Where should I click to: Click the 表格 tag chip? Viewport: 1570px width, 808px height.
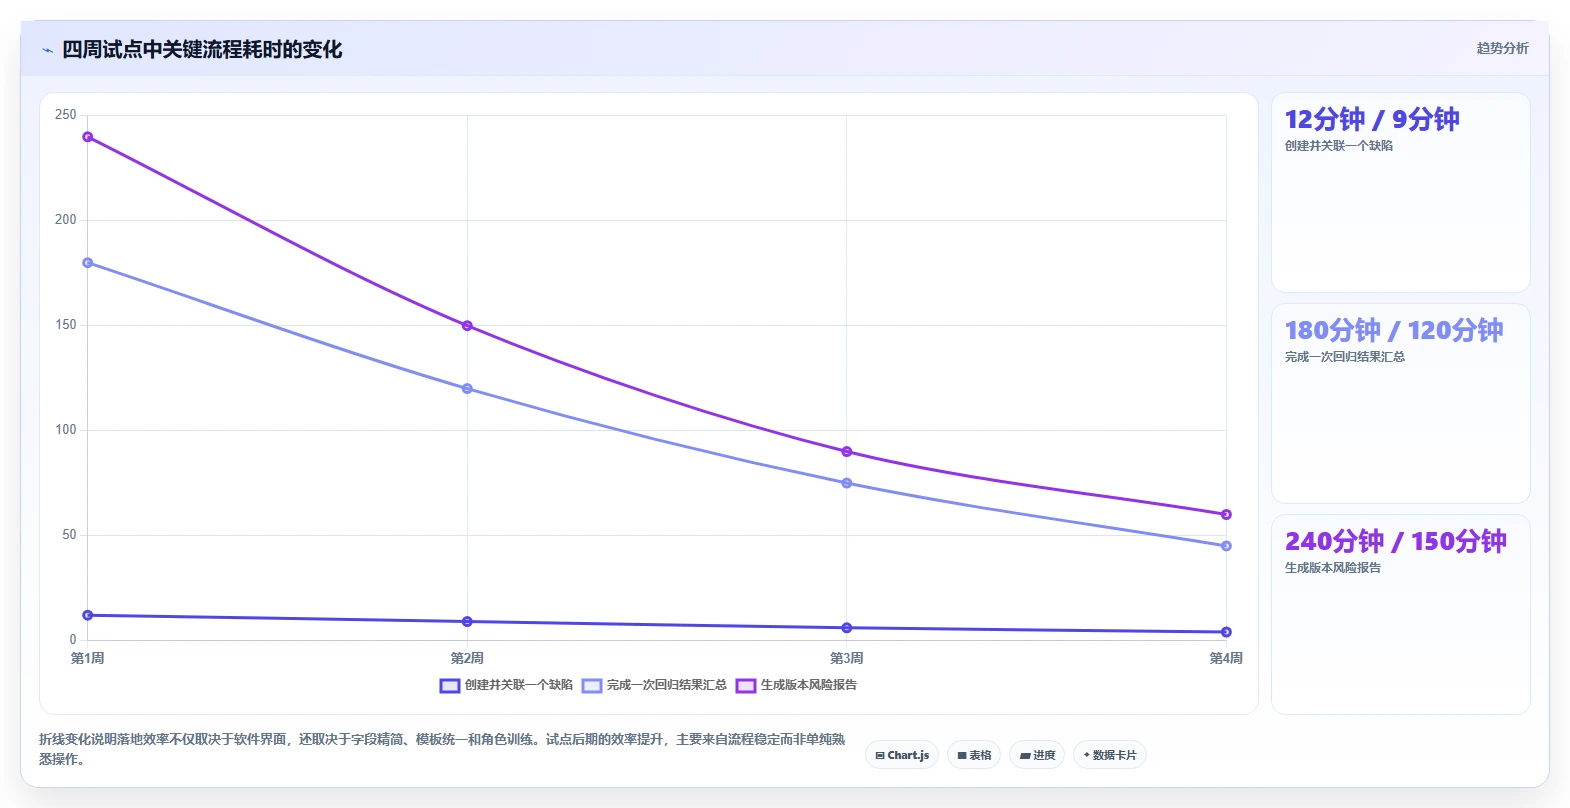pos(974,755)
